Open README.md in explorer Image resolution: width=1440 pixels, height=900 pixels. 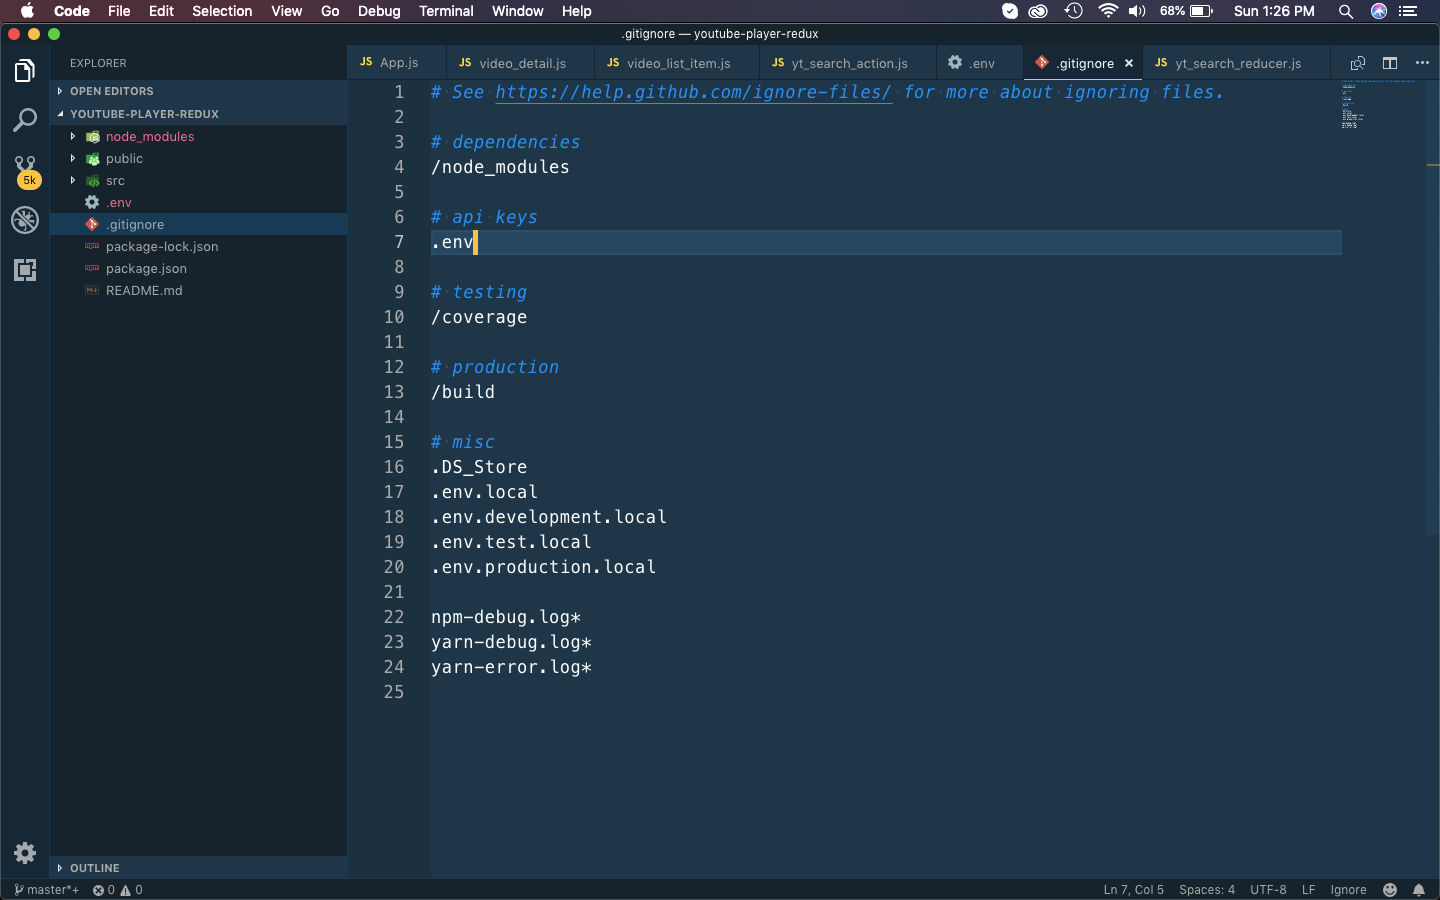(199, 291)
